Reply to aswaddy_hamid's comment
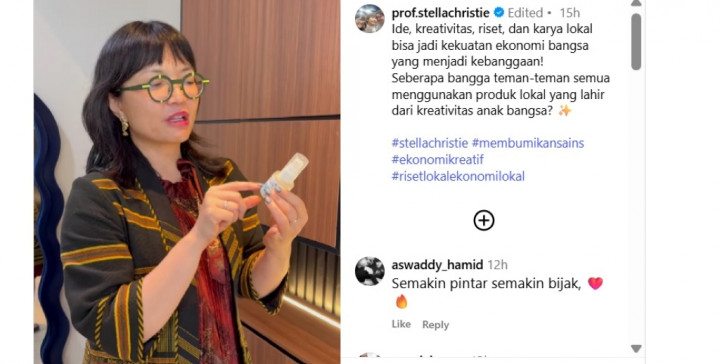The width and height of the screenshot is (720, 364). click(435, 325)
